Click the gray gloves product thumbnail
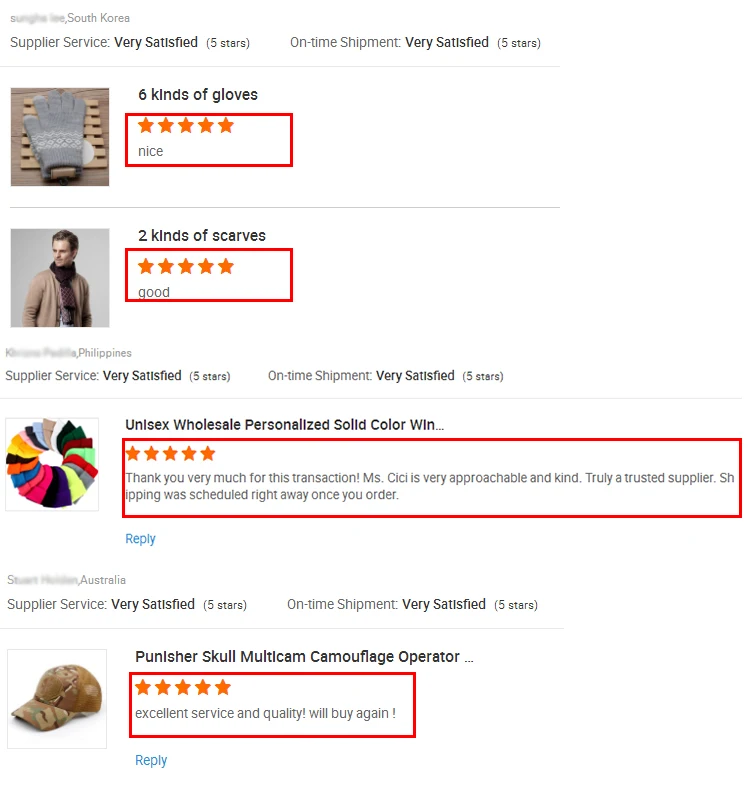 click(x=60, y=137)
